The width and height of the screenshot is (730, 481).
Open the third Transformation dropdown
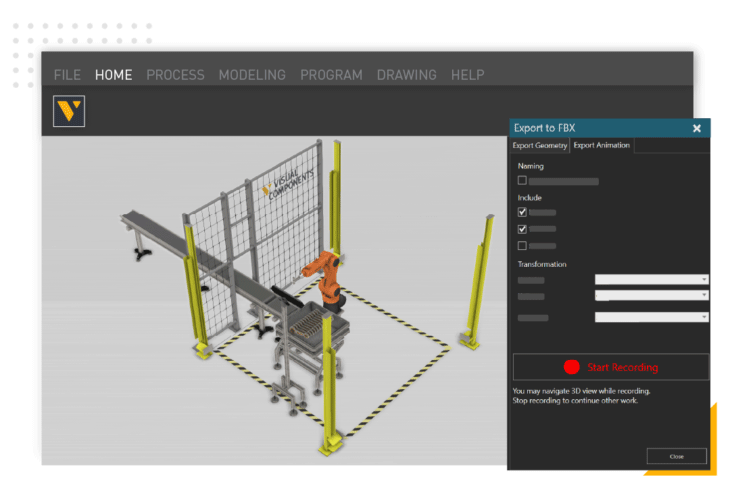click(651, 317)
